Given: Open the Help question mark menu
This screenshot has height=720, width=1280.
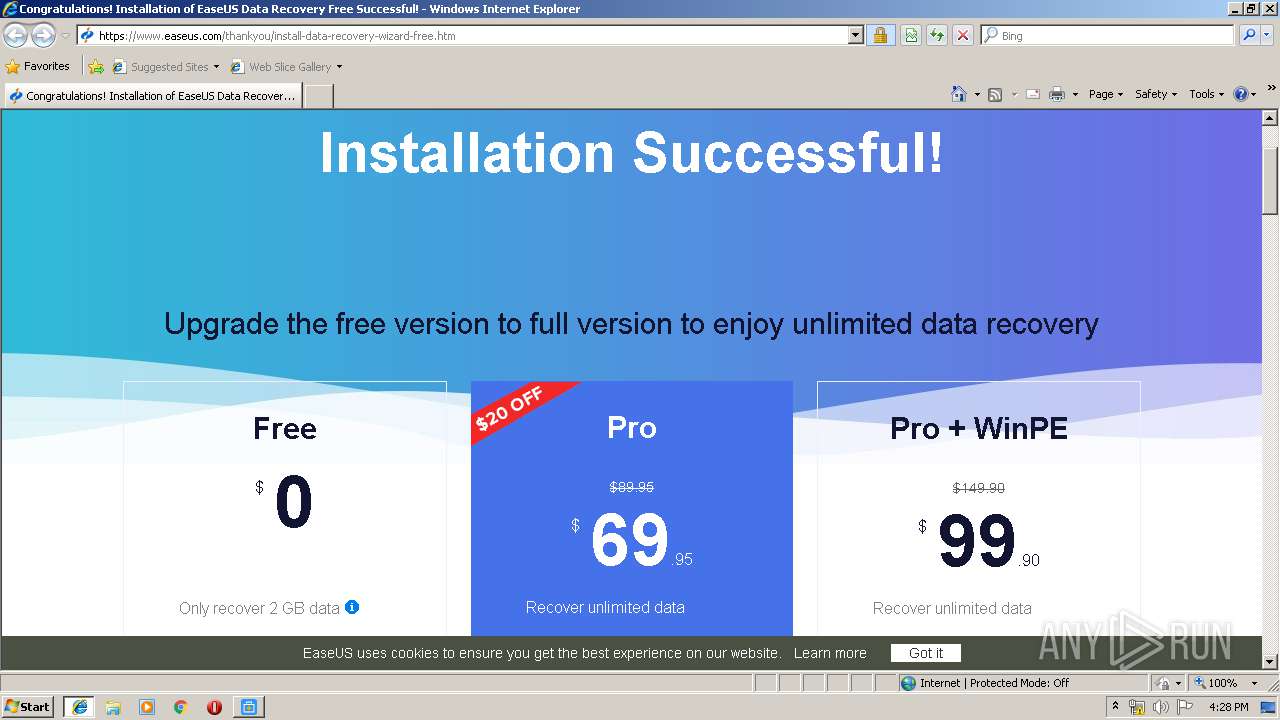Looking at the screenshot, I should [x=1245, y=94].
